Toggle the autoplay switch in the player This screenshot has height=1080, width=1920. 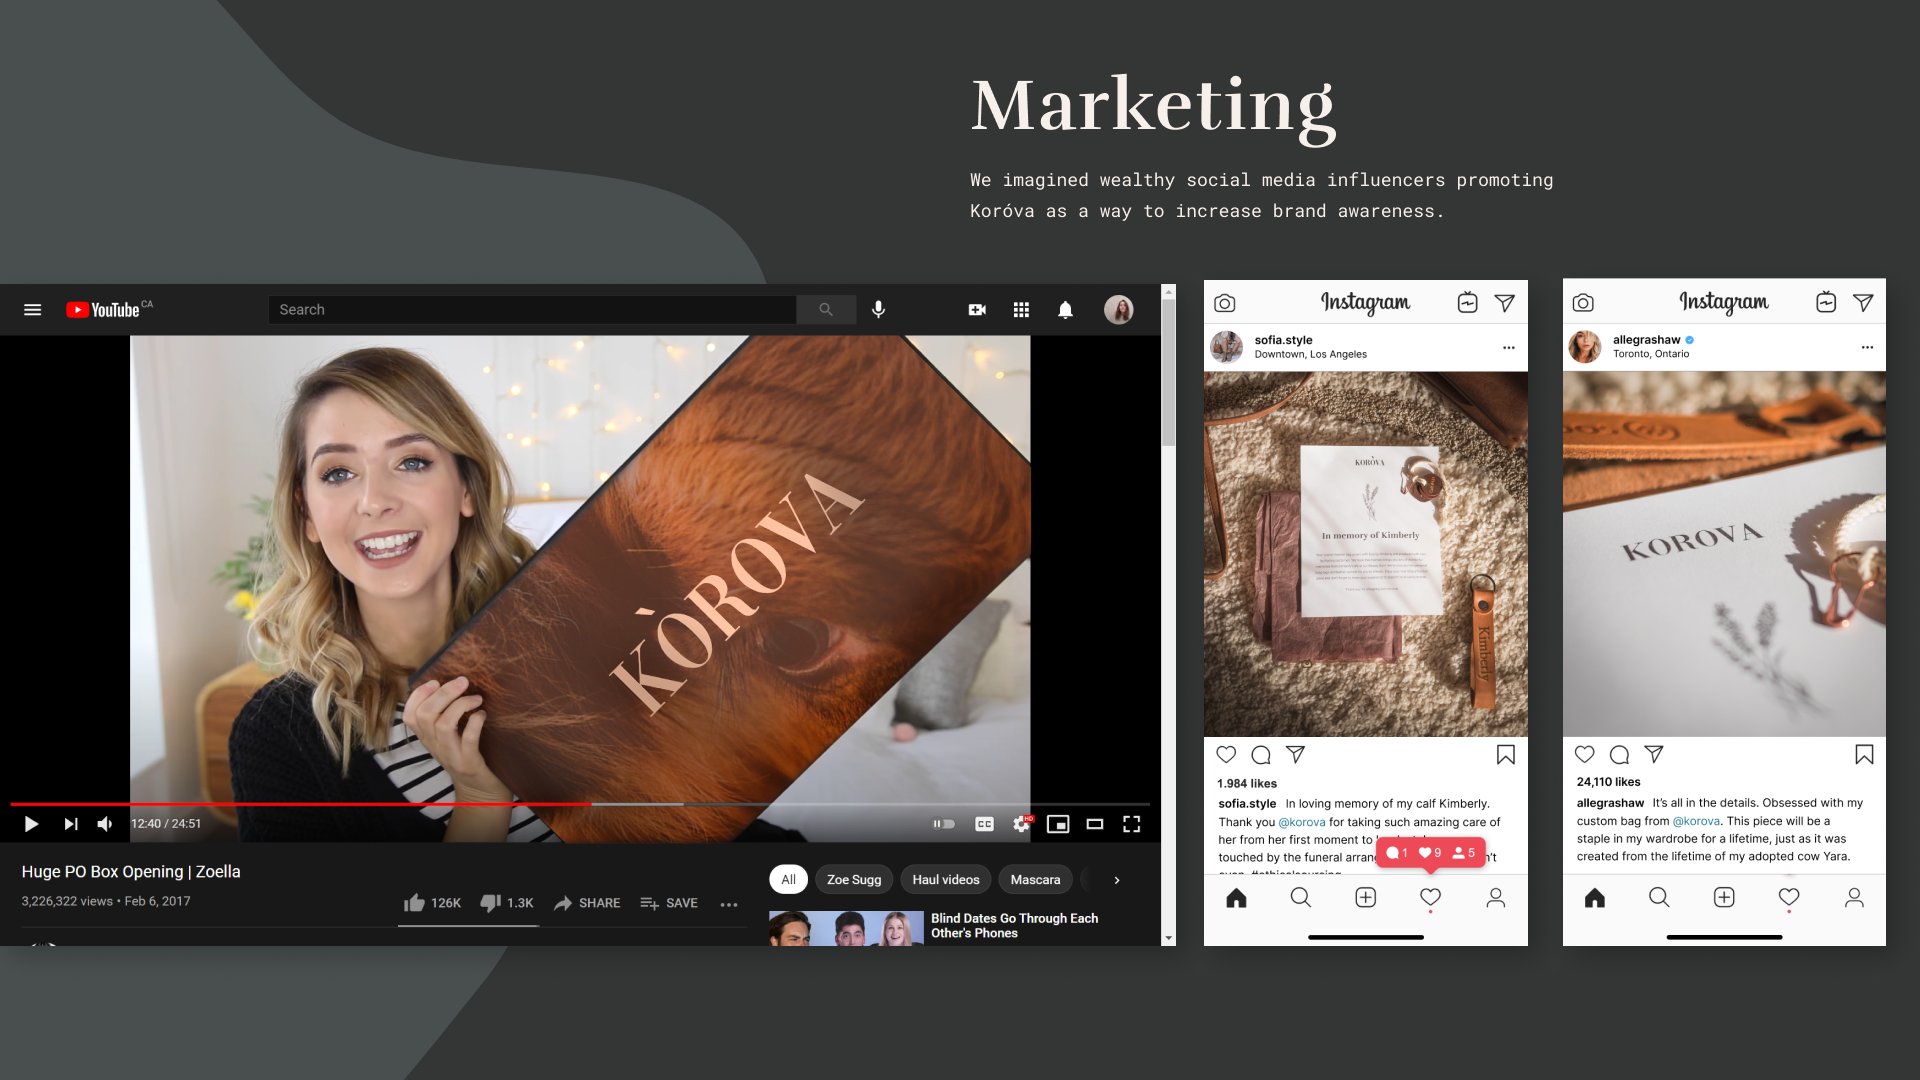point(944,824)
